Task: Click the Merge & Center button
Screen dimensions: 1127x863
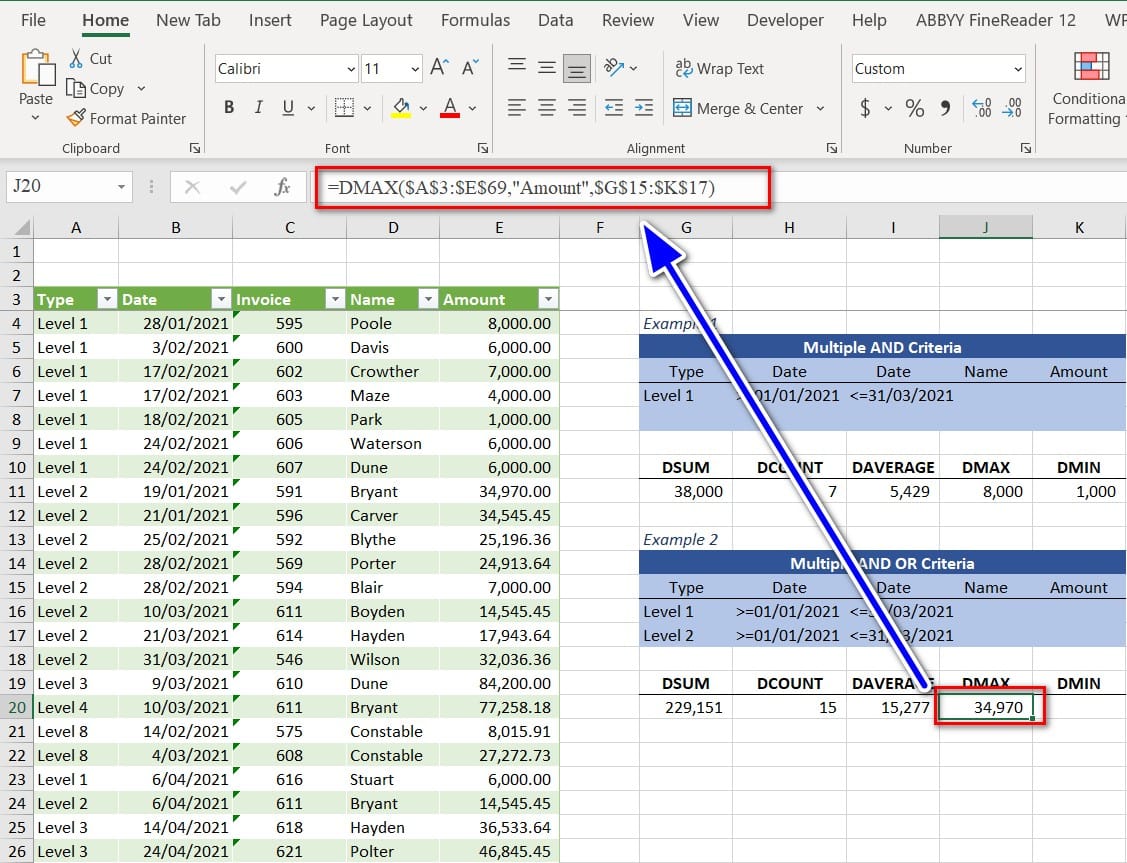Action: [x=739, y=108]
